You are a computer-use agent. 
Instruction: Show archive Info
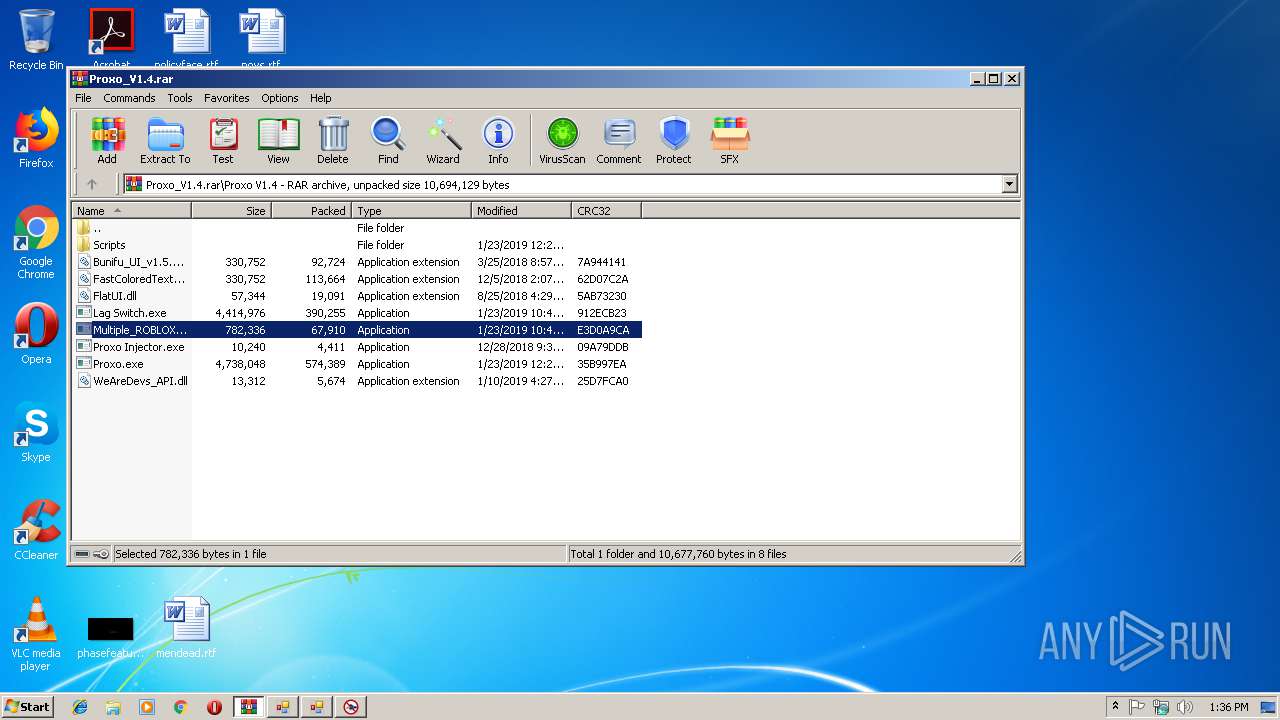(x=498, y=141)
